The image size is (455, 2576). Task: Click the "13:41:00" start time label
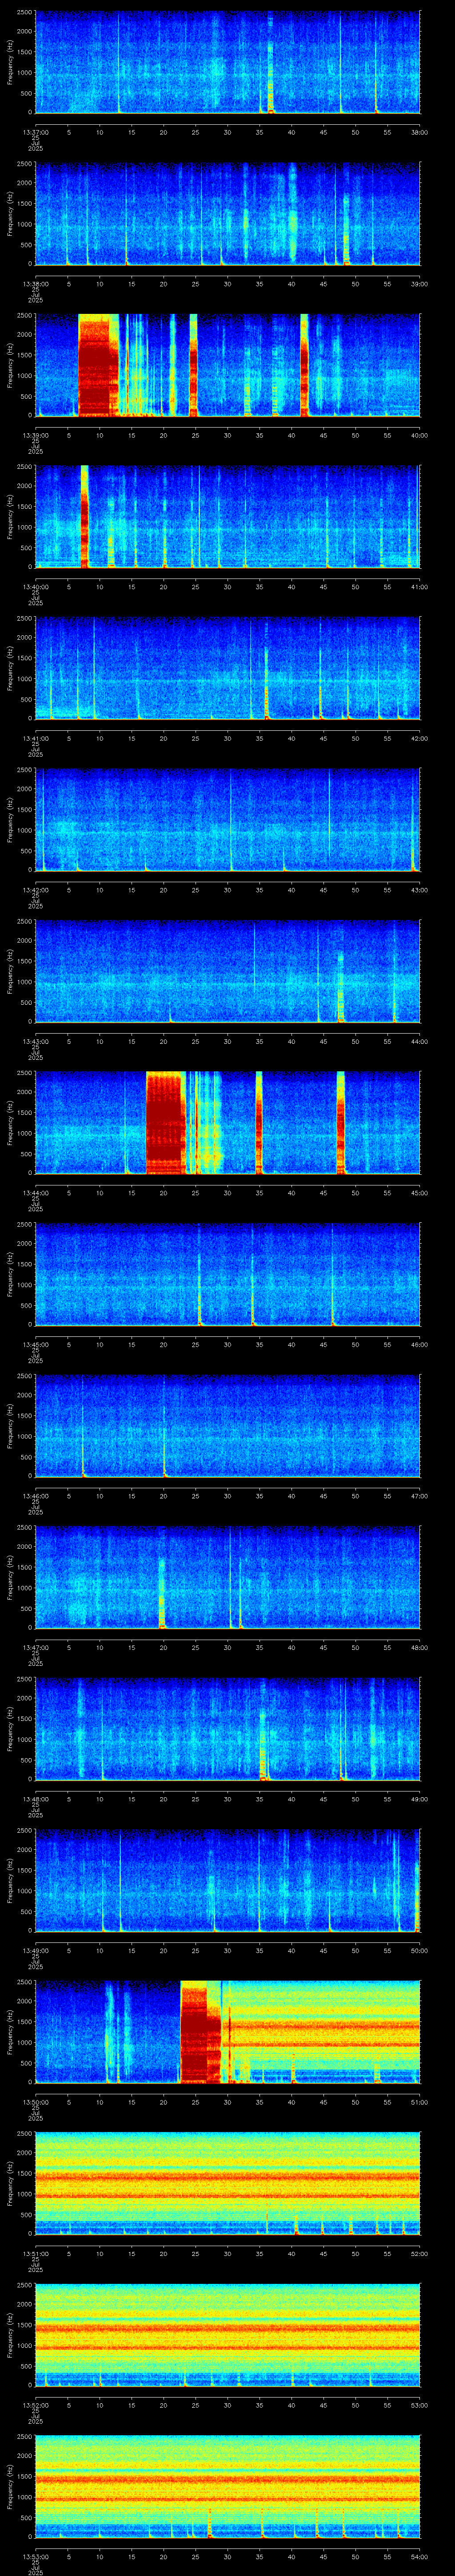point(35,738)
